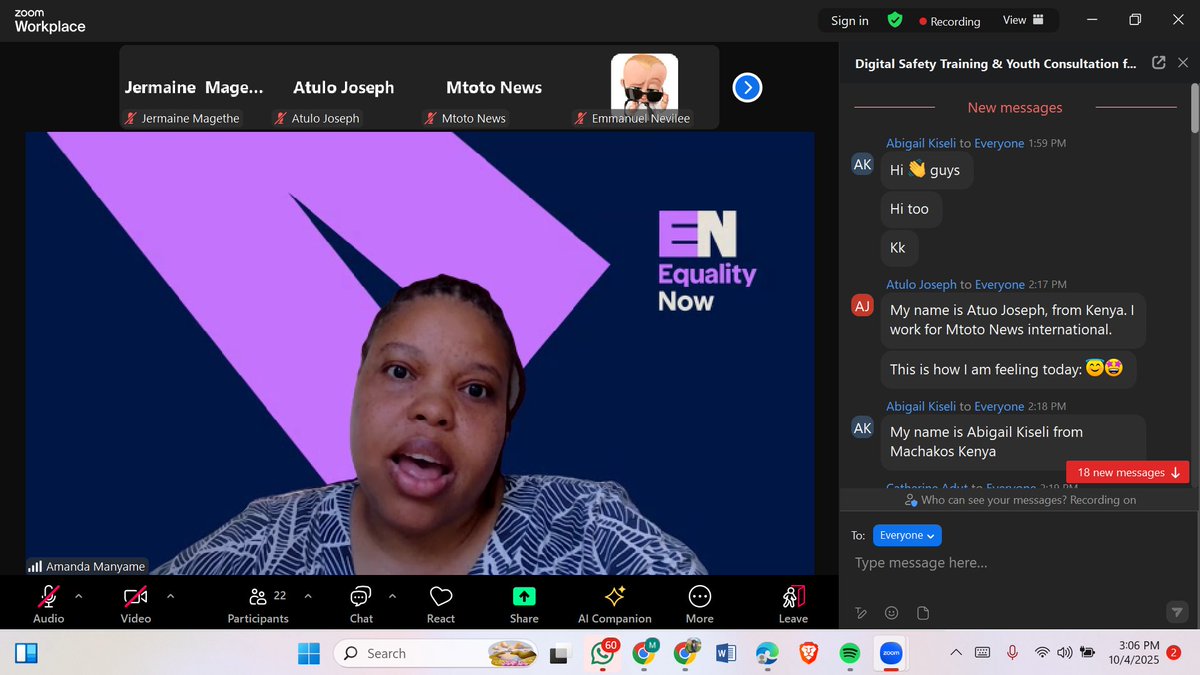Open Microsoft Edge from the taskbar
The width and height of the screenshot is (1200, 675).
pos(767,653)
